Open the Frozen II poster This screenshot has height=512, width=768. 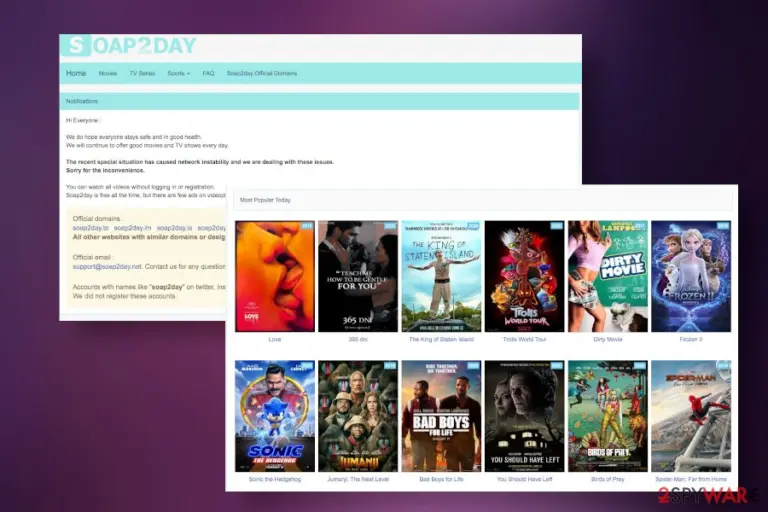(x=691, y=276)
